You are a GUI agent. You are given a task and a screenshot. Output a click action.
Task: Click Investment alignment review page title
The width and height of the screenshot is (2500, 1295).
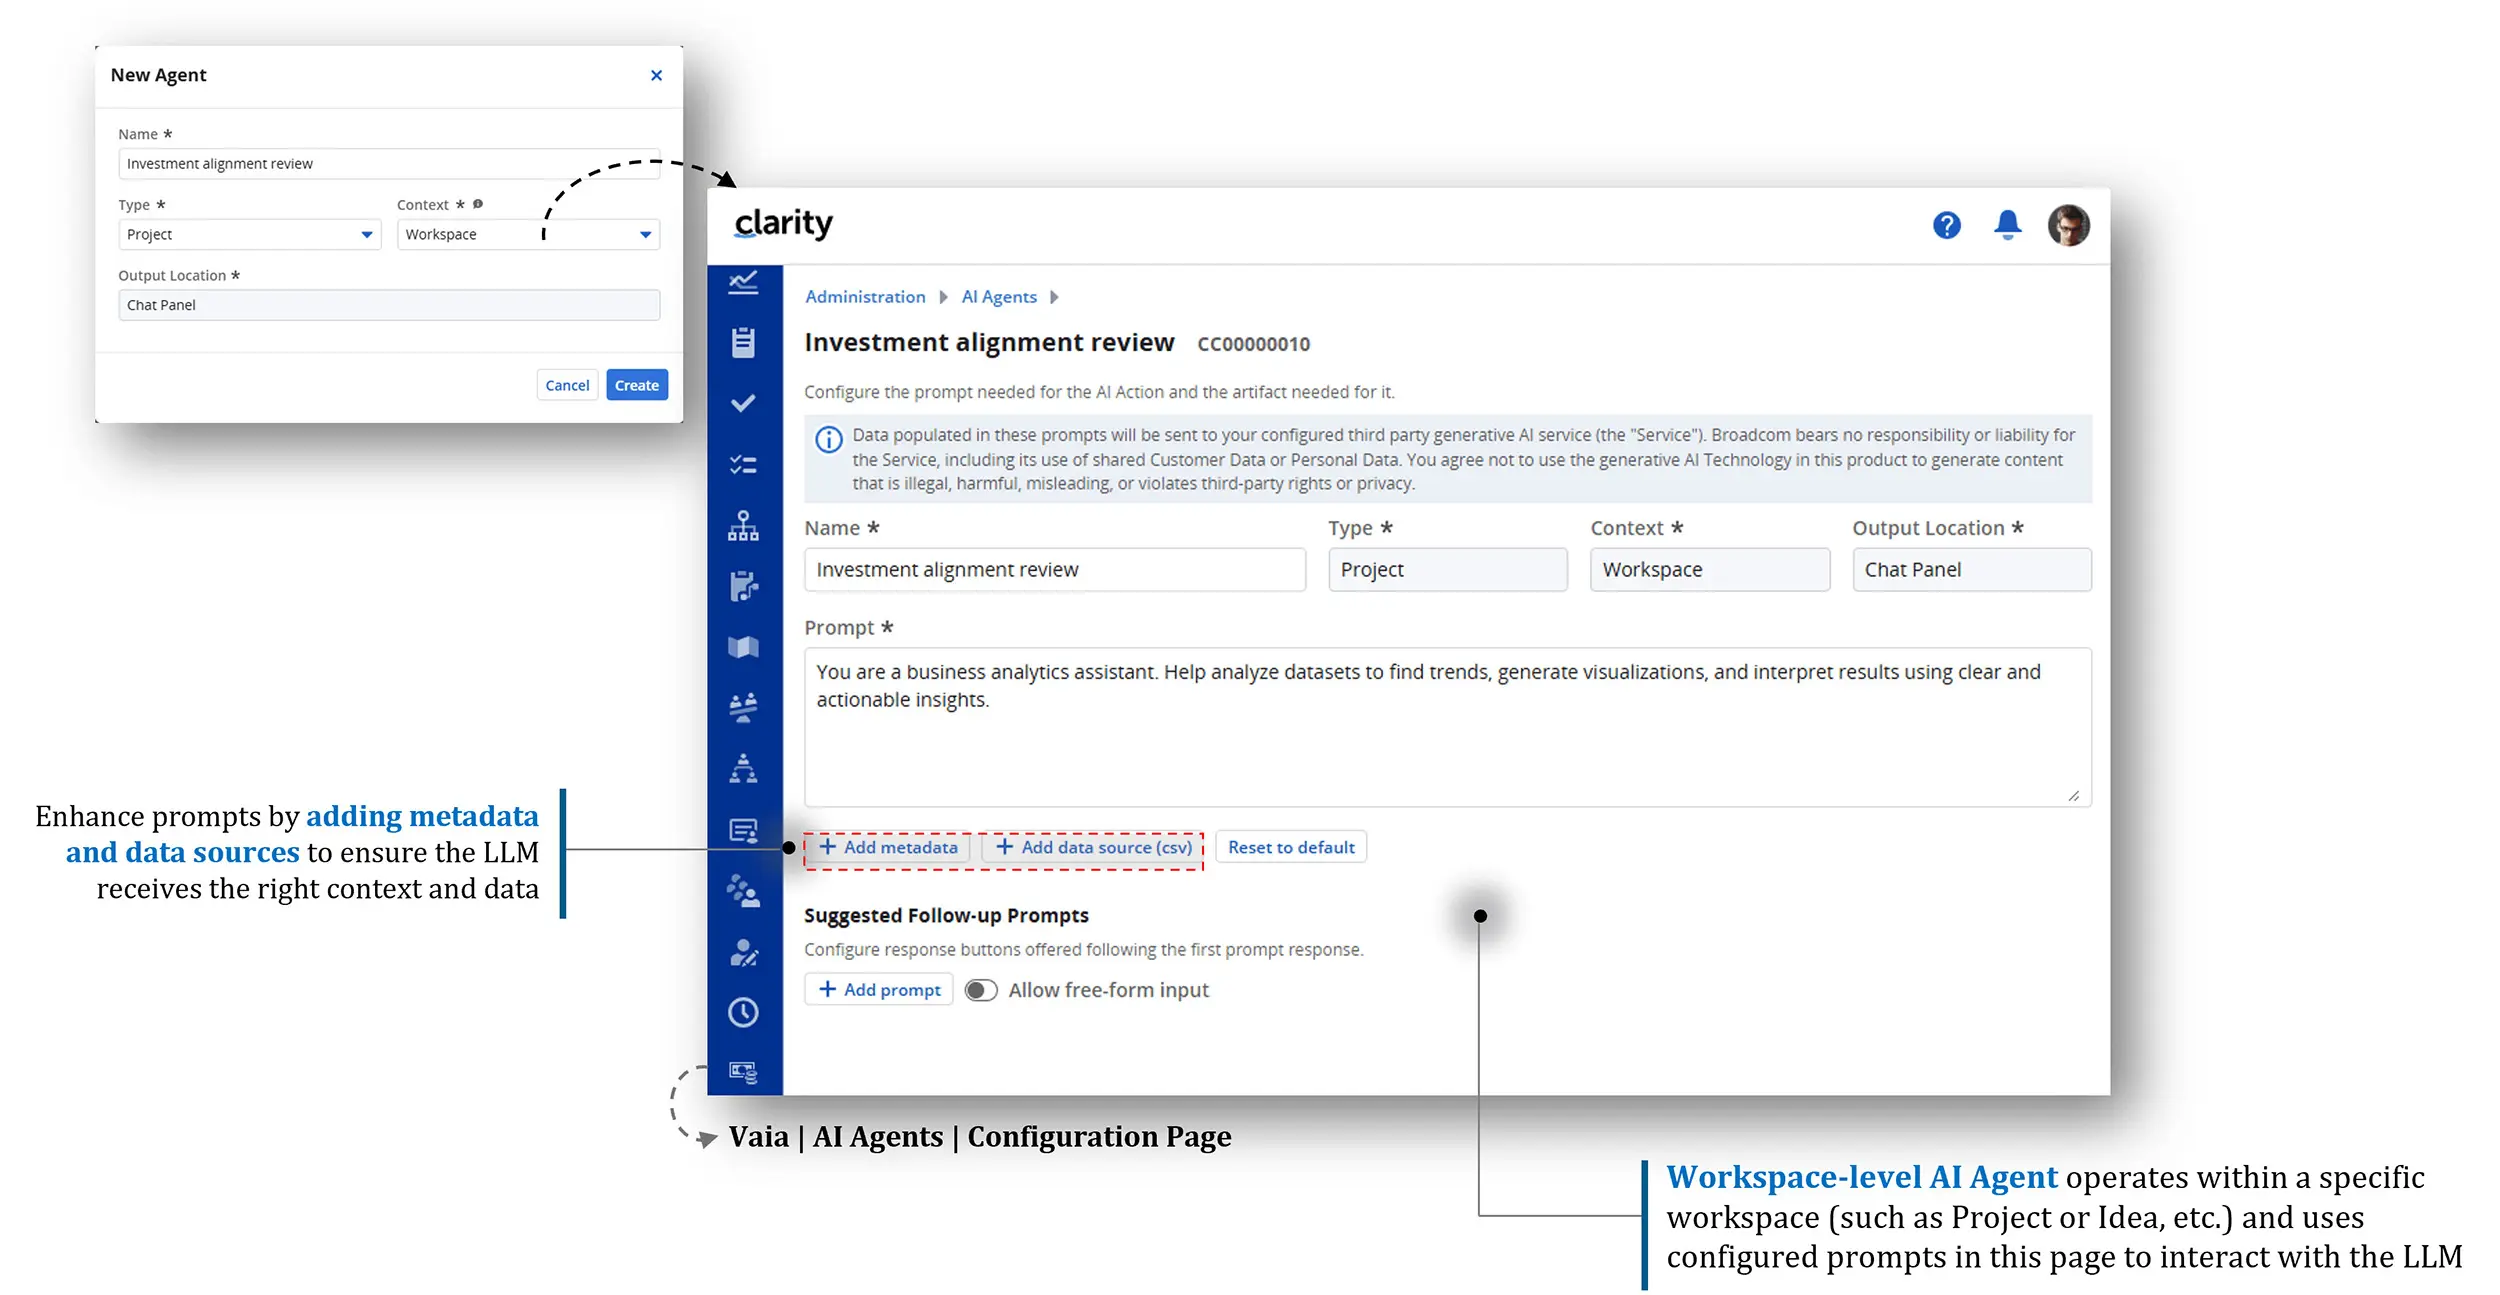[x=989, y=342]
